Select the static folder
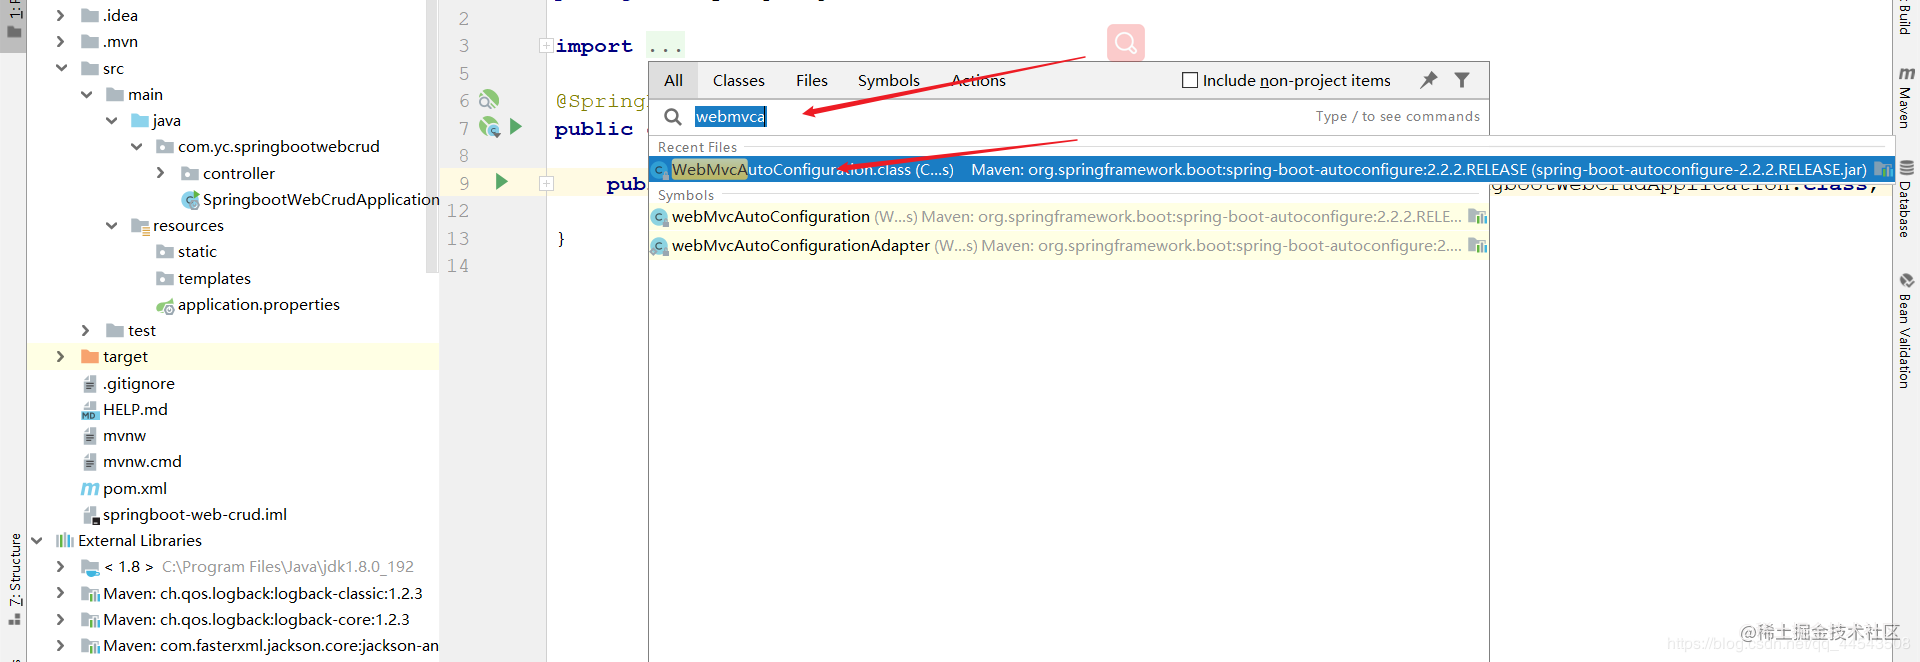1920x662 pixels. coord(186,252)
